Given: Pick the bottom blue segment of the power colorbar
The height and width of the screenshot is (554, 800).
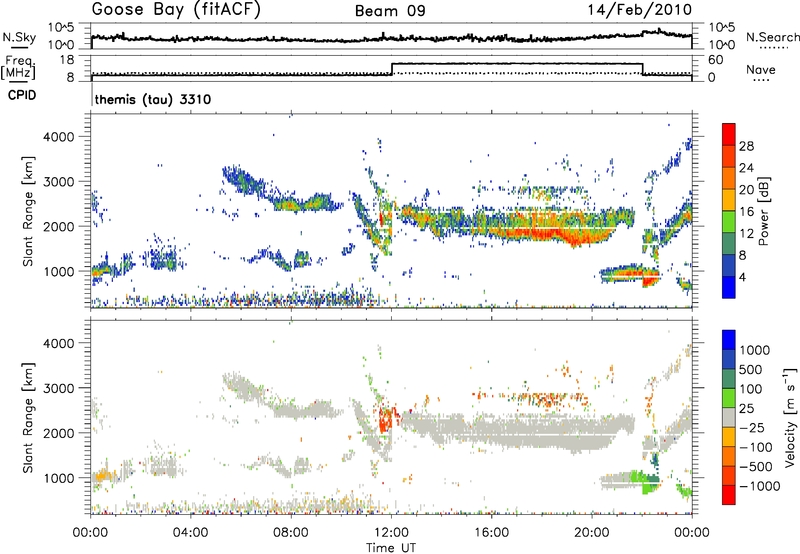Looking at the screenshot, I should (x=729, y=288).
